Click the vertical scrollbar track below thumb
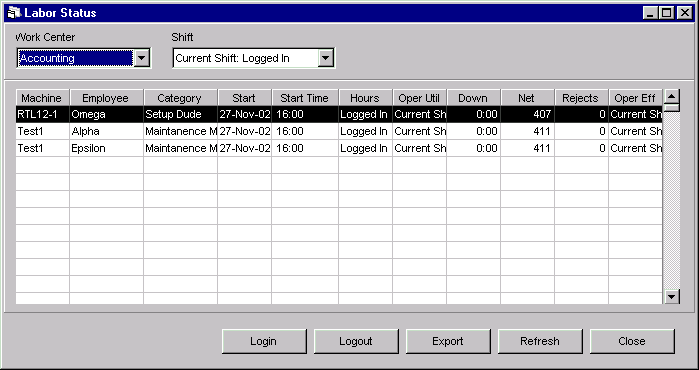 click(672, 201)
